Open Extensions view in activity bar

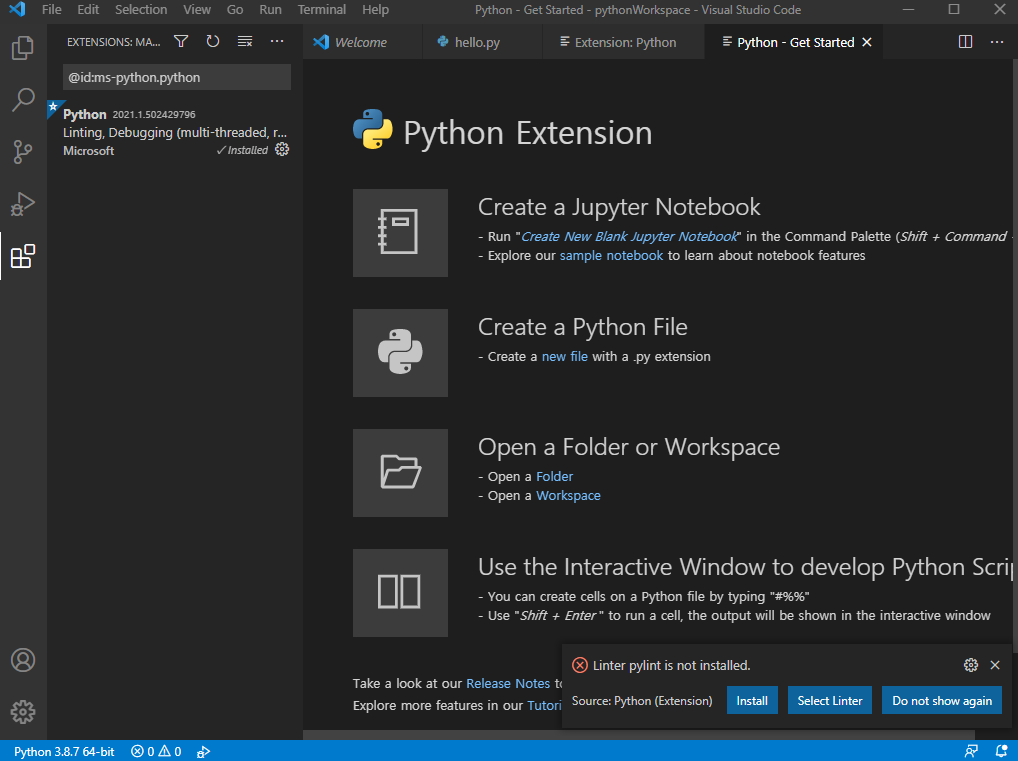click(23, 256)
